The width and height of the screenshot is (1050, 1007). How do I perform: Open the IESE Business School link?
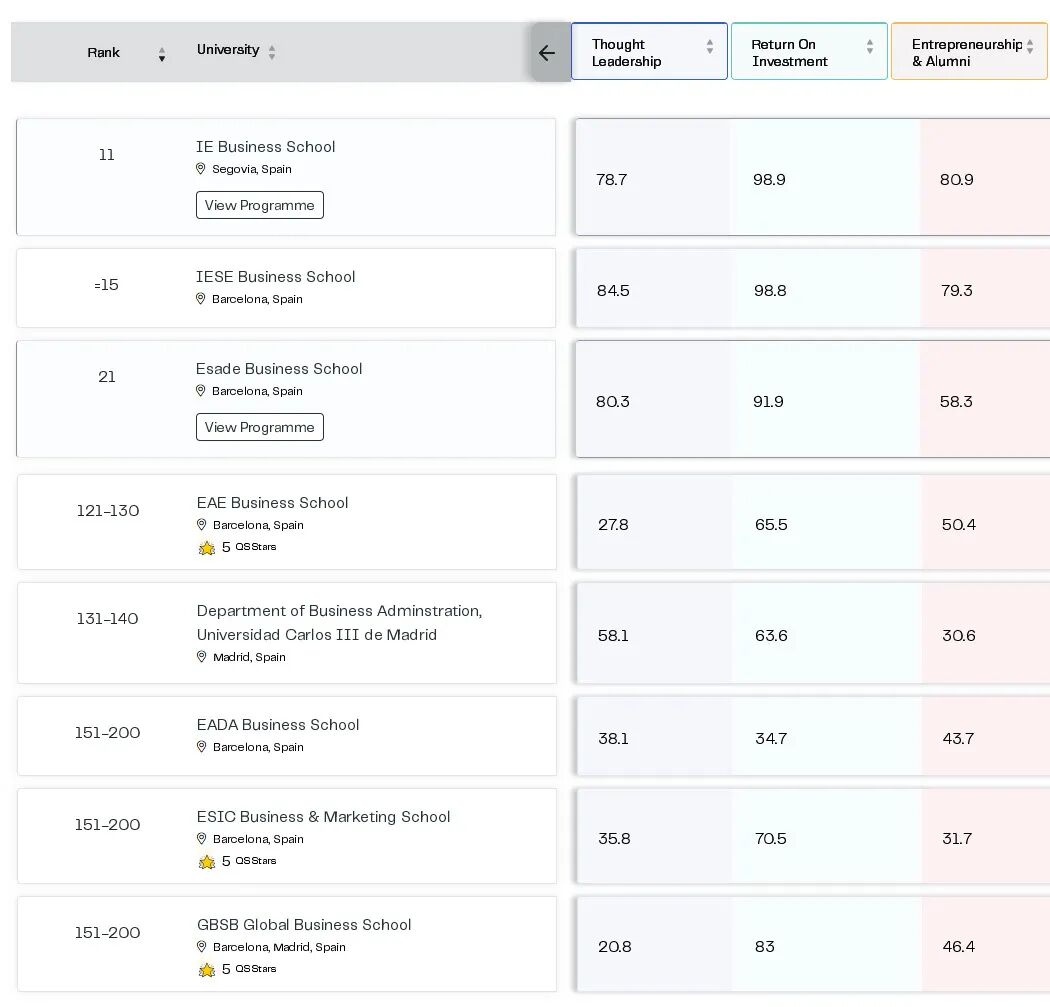[x=275, y=277]
